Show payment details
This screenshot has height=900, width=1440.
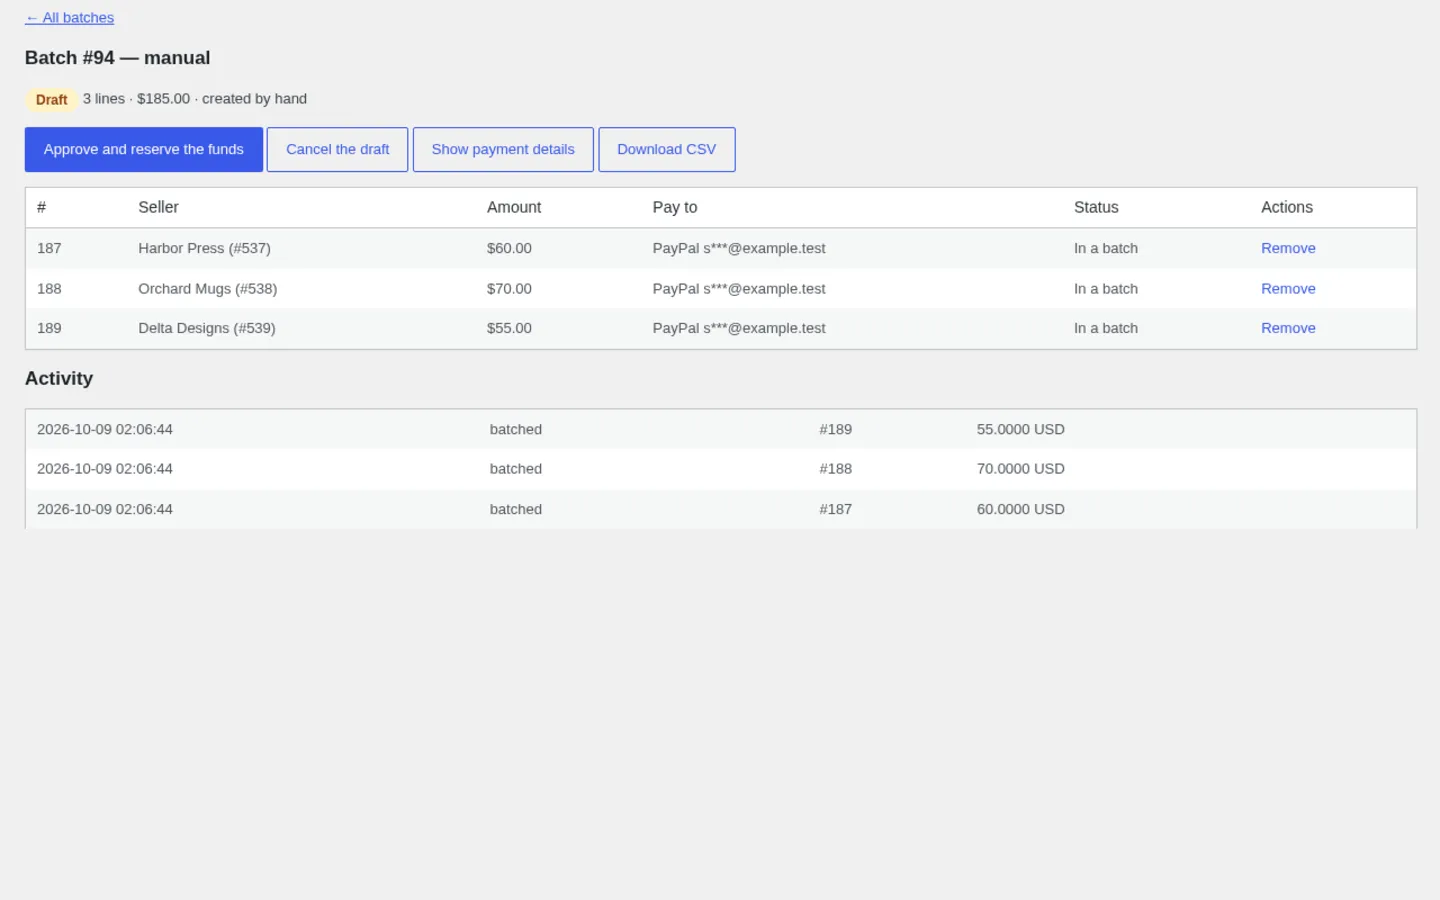503,149
